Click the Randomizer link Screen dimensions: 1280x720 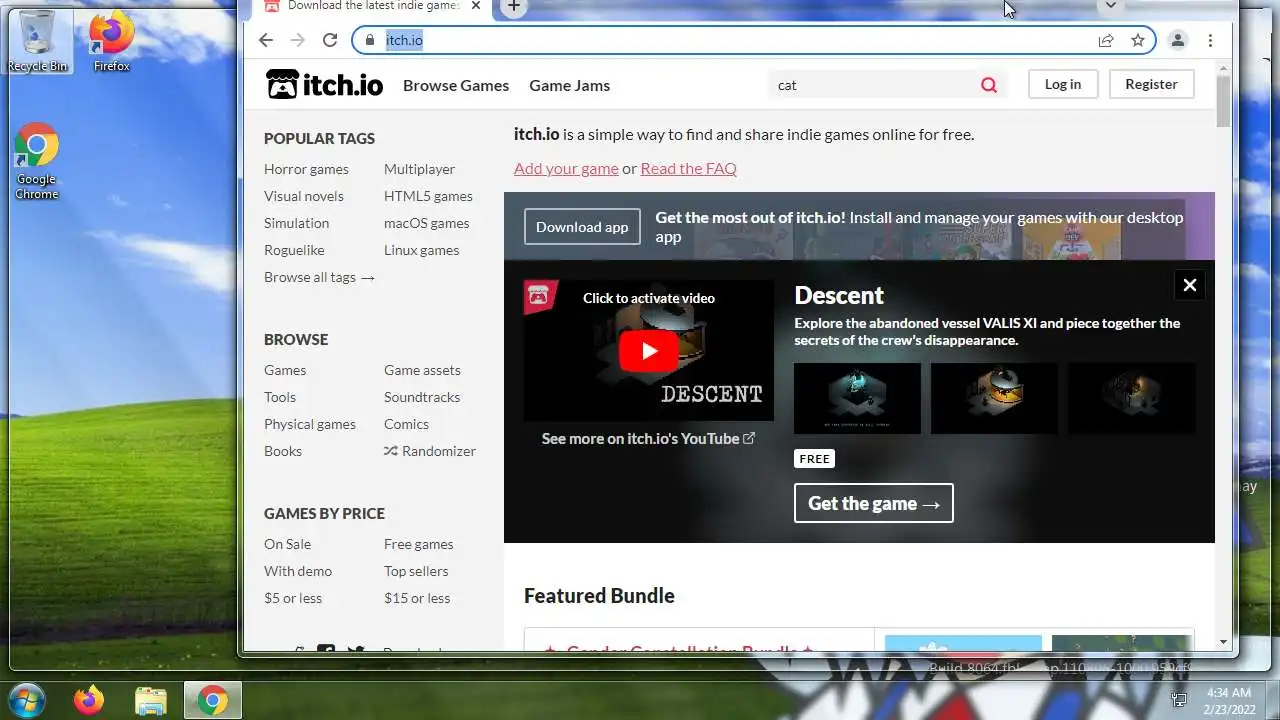tap(430, 451)
